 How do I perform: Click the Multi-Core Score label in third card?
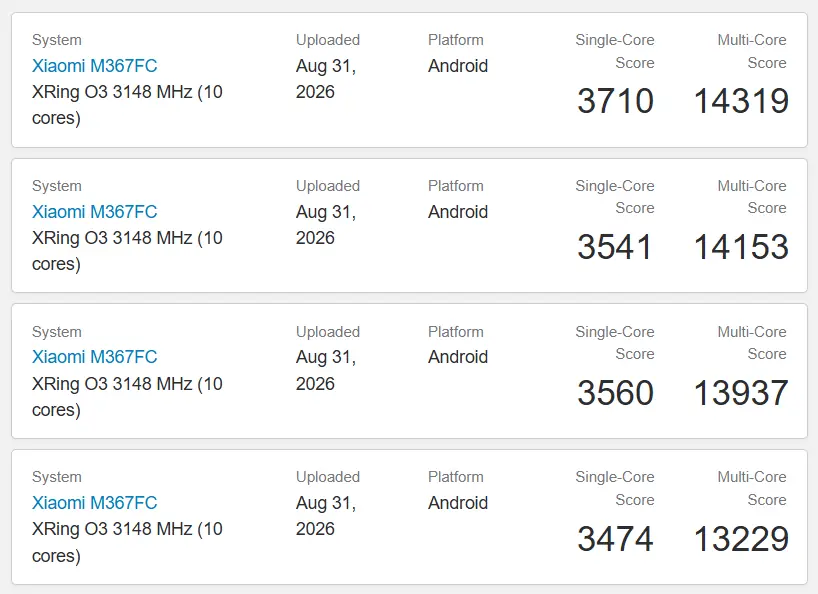[x=752, y=343]
